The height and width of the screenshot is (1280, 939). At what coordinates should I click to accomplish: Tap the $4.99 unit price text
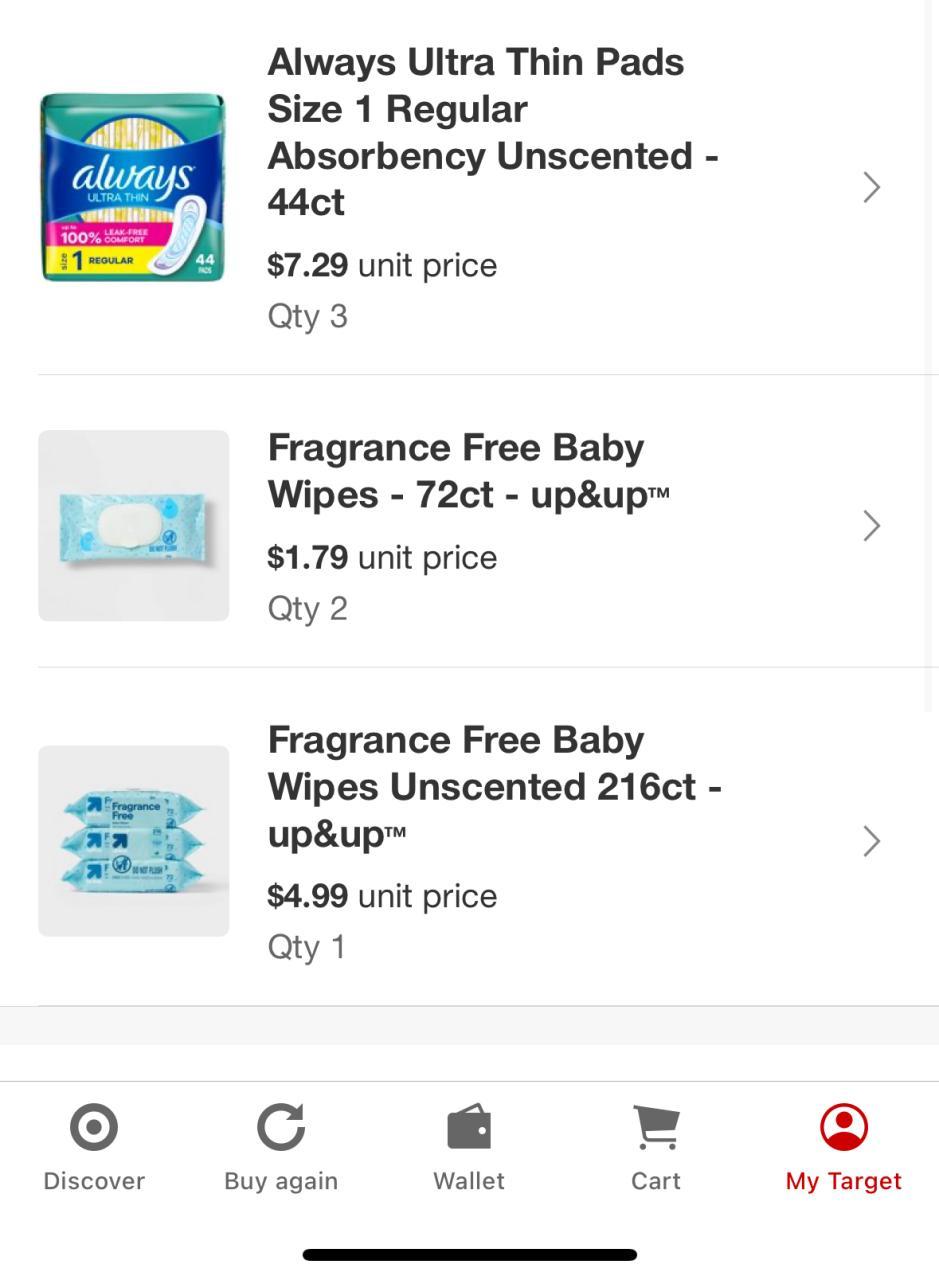382,896
